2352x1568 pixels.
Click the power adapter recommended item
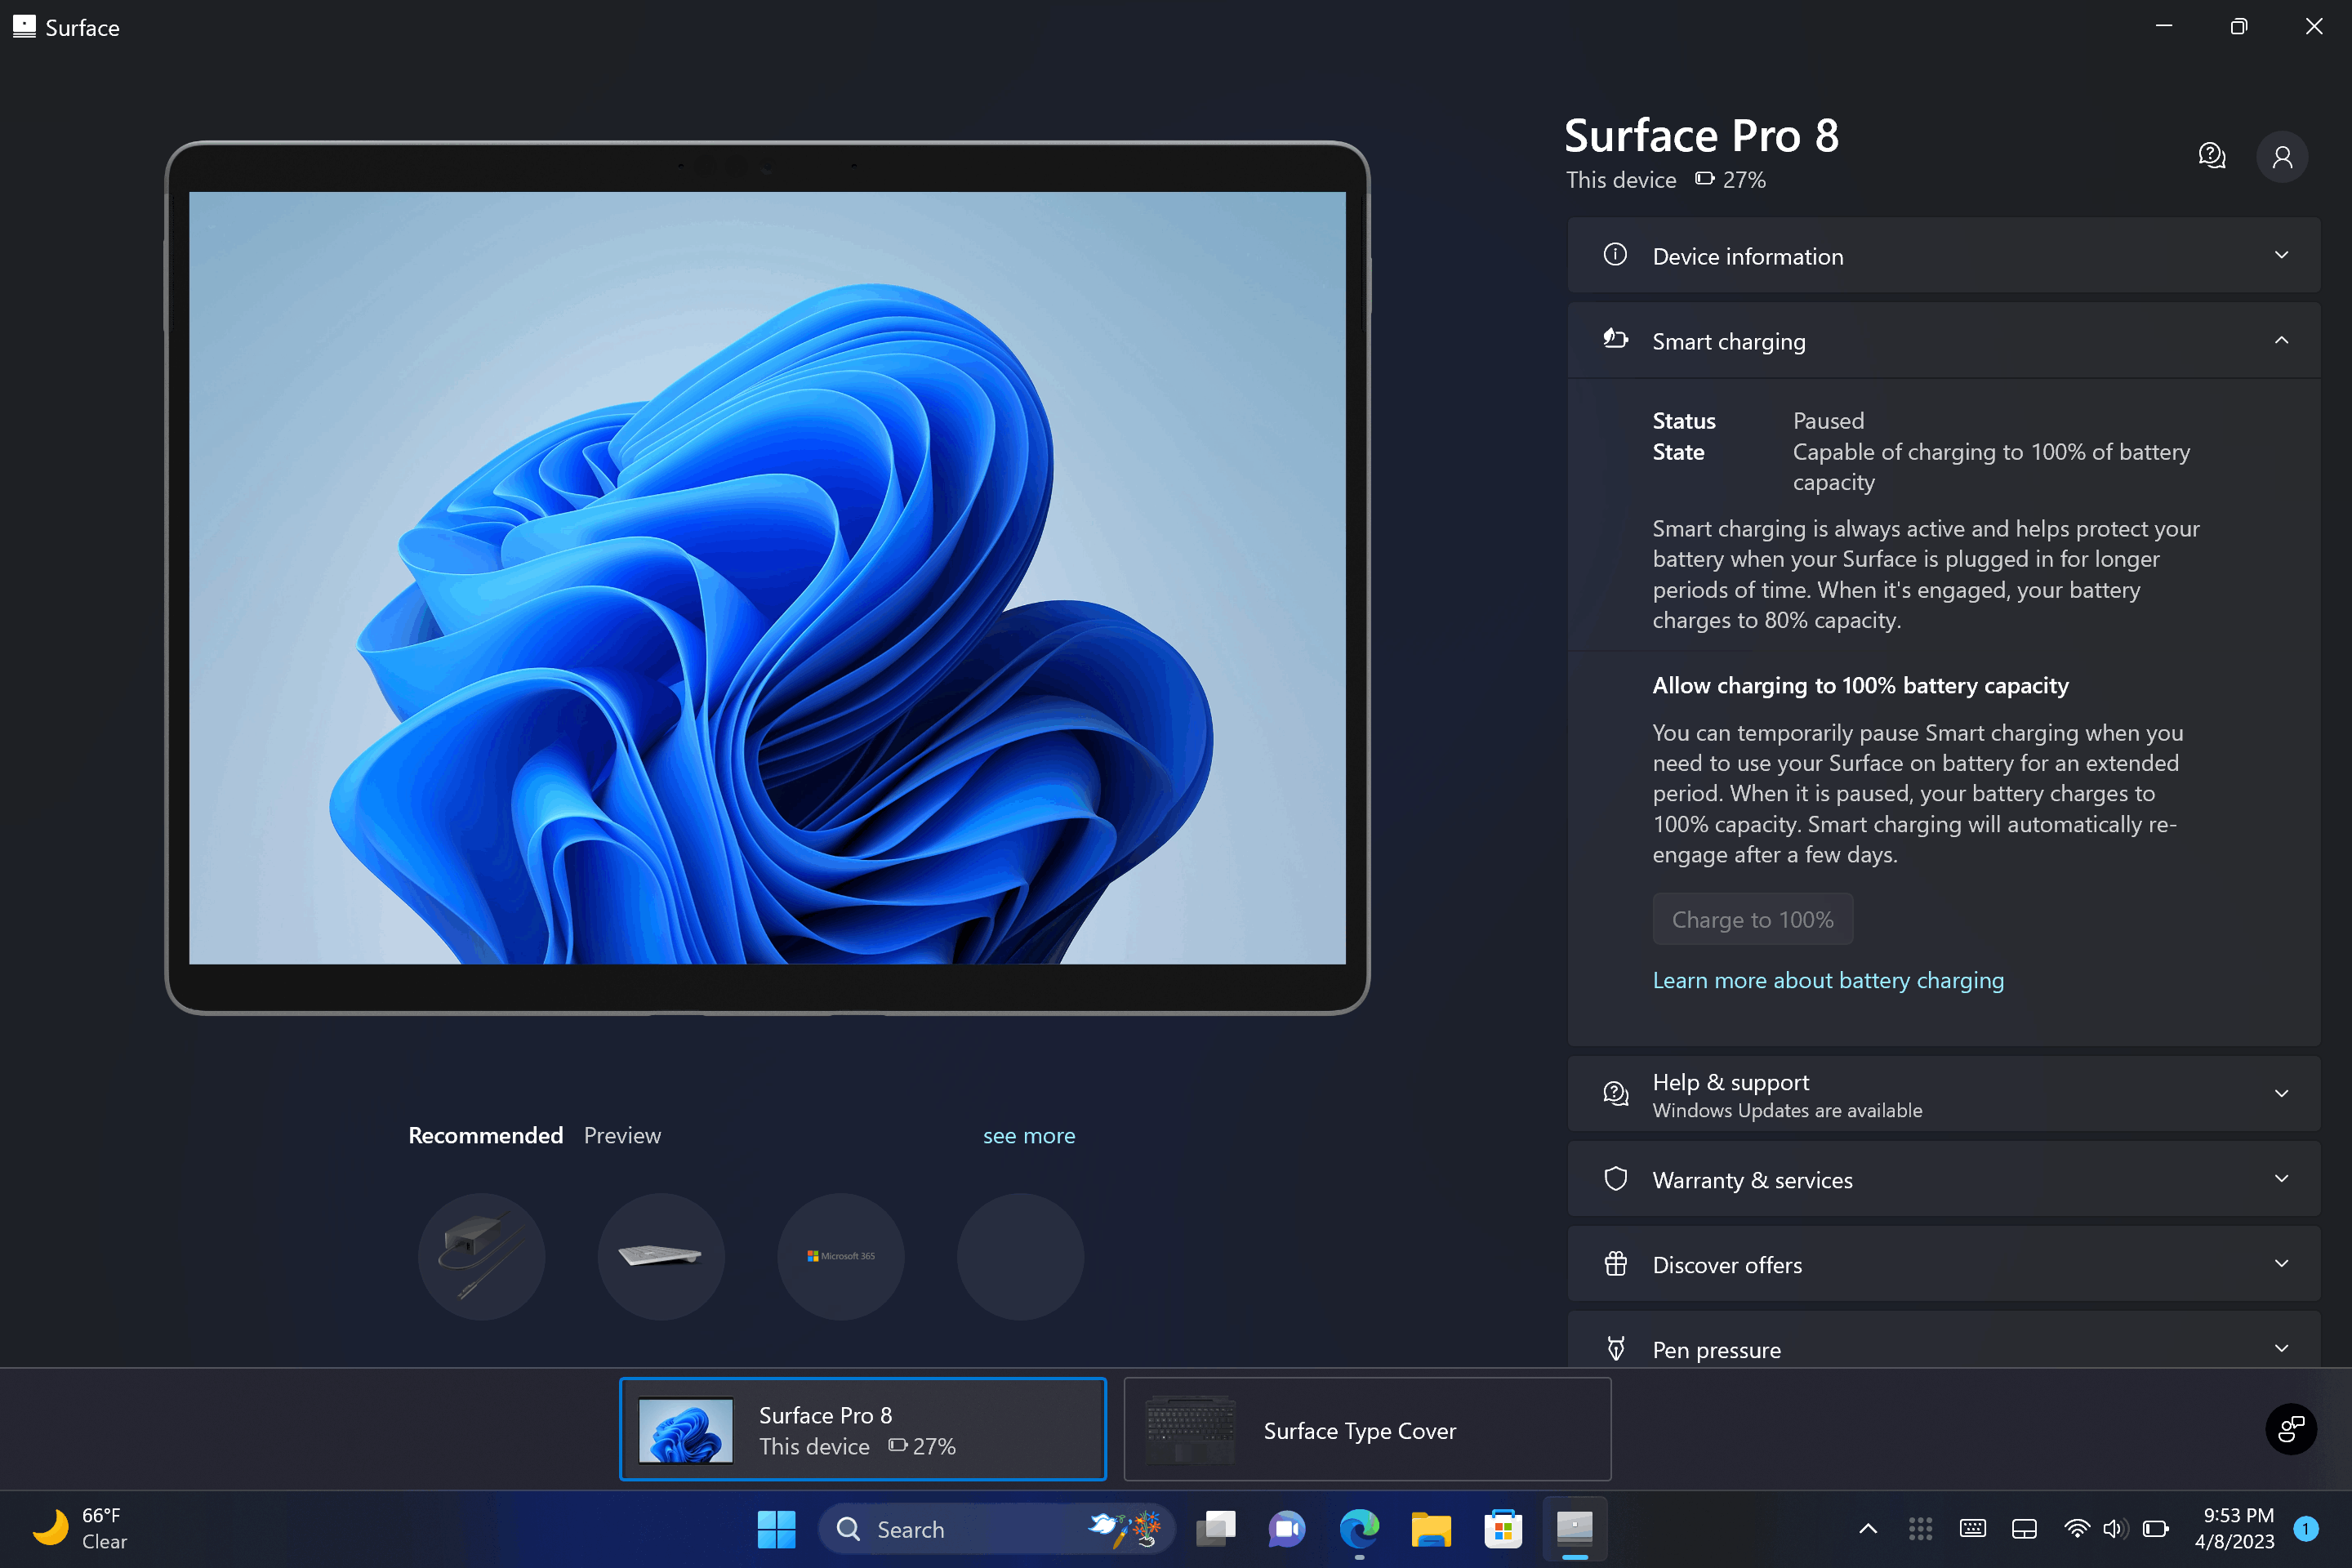[481, 1256]
